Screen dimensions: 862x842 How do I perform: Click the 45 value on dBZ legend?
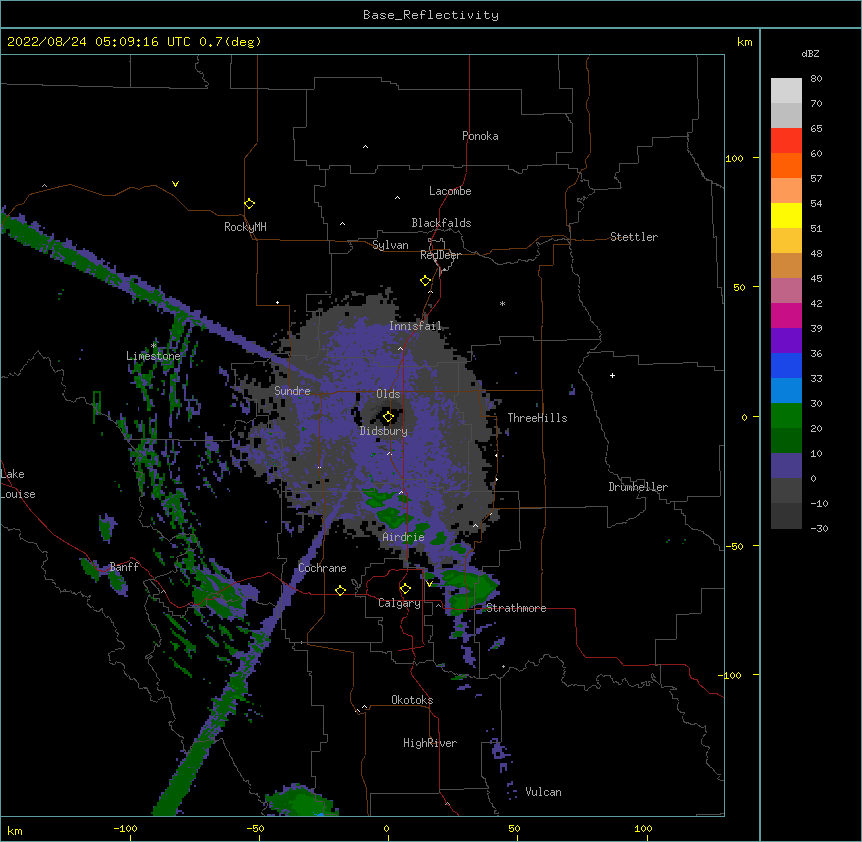[x=816, y=279]
